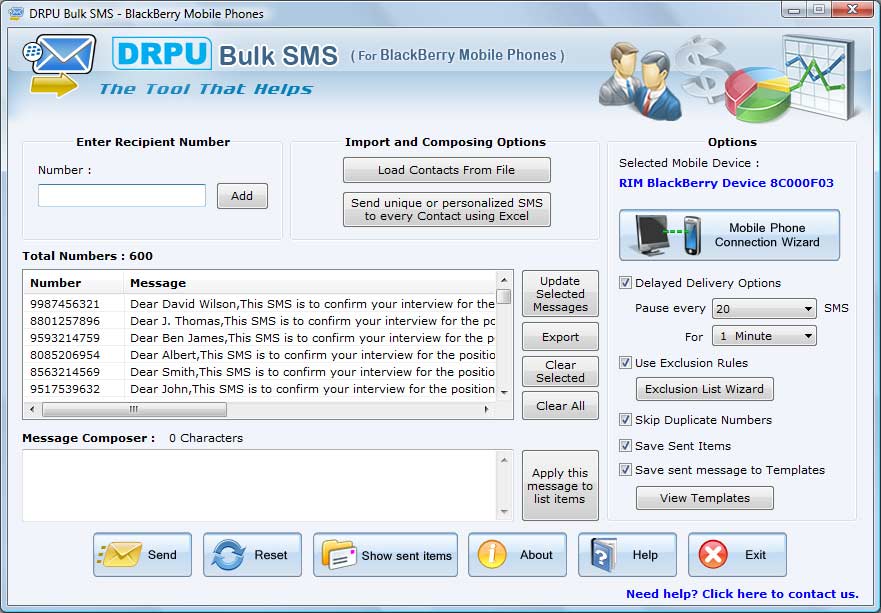This screenshot has width=881, height=613.
Task: Click the Dear Albert message cell
Action: pos(312,355)
